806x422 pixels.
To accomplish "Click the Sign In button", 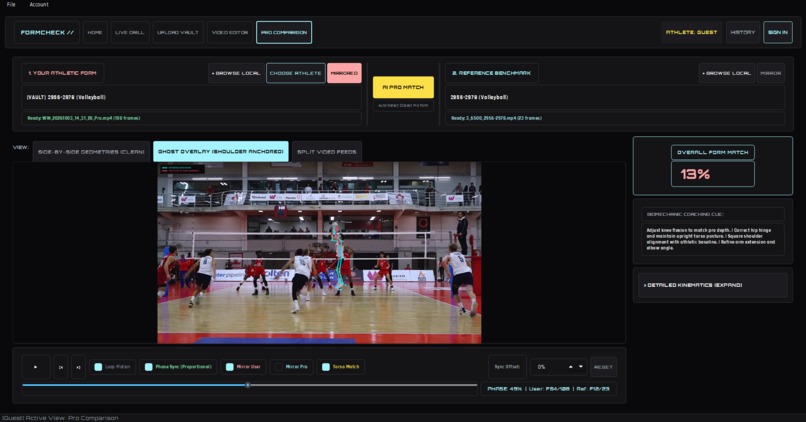I will pos(778,32).
